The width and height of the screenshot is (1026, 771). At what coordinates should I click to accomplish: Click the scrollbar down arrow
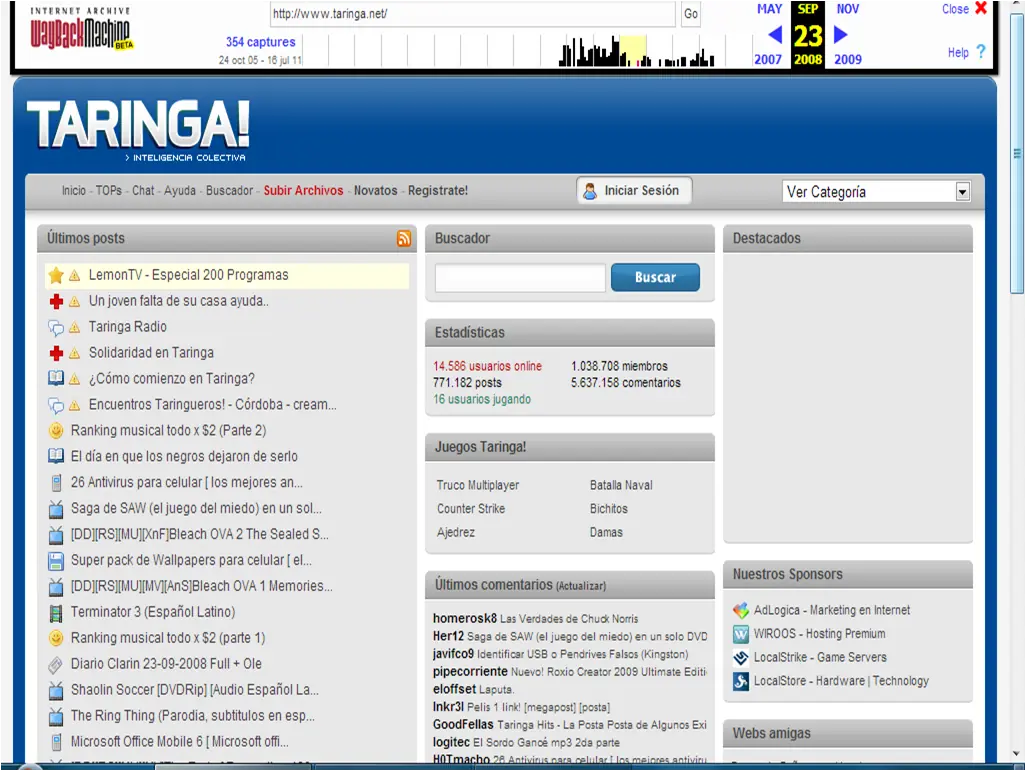pos(1017,753)
